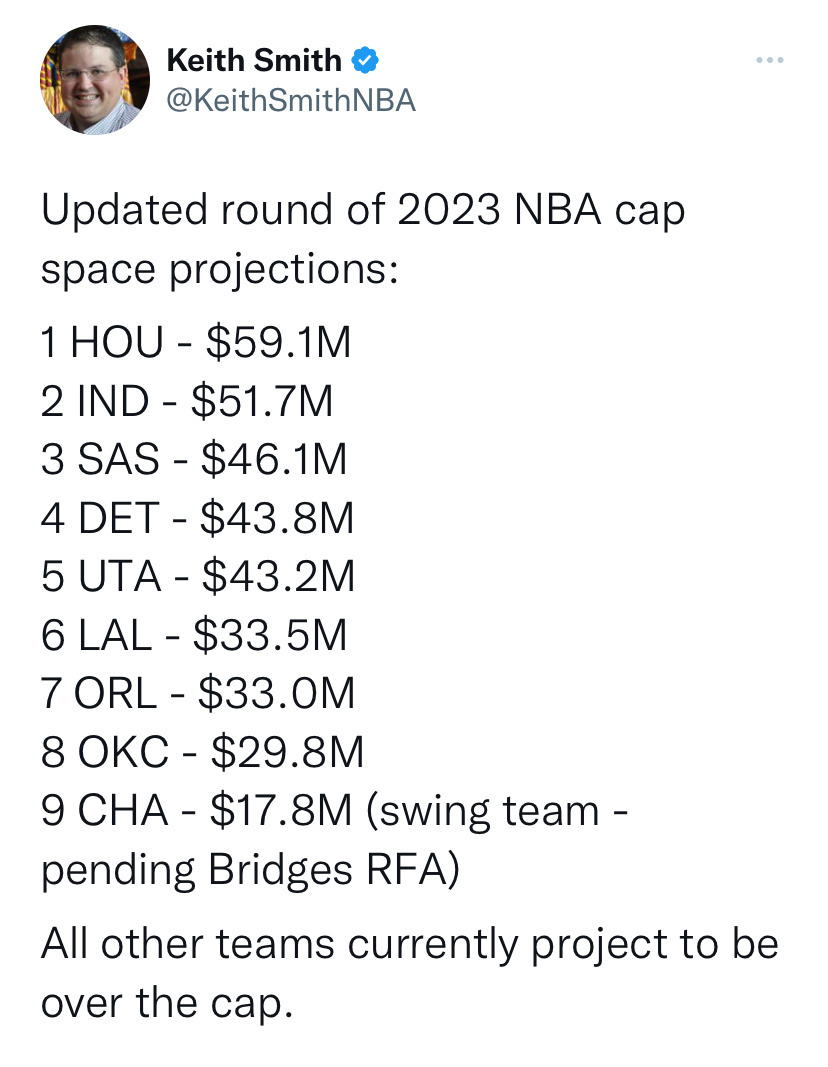Click the '(swing team -' parenthetical text

pyautogui.click(x=497, y=810)
